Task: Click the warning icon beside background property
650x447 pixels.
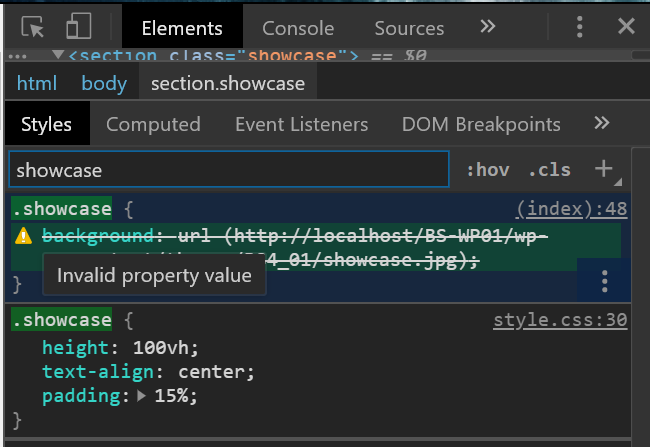Action: pos(24,236)
